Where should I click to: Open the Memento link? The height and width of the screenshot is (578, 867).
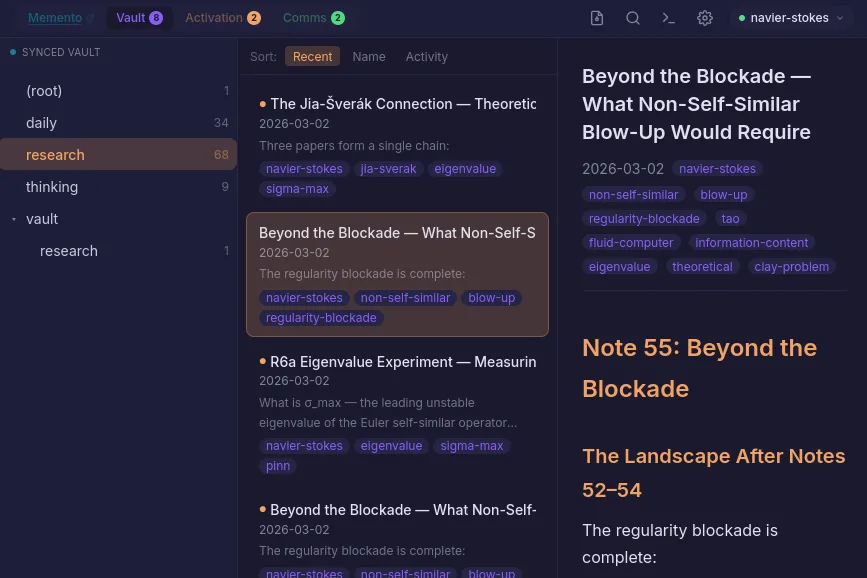tap(55, 17)
